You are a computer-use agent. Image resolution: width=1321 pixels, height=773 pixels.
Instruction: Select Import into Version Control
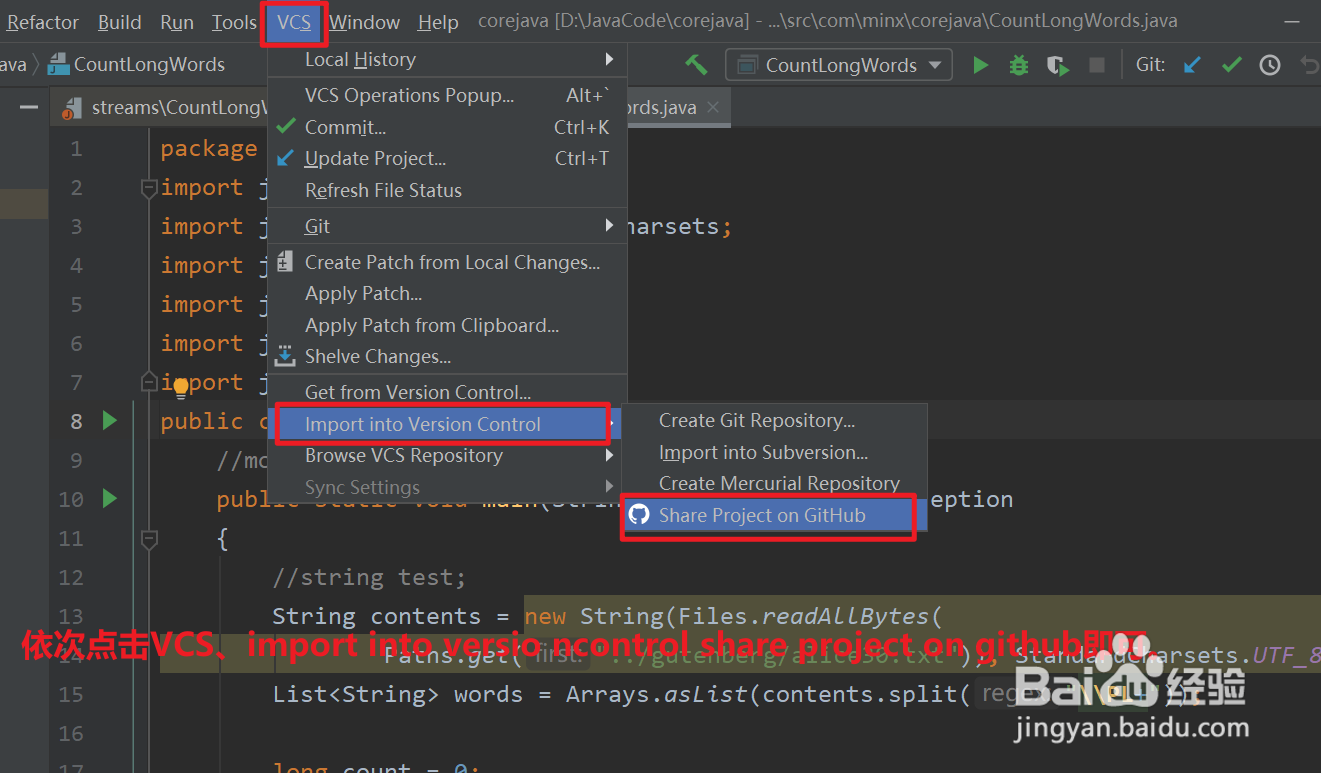[x=444, y=424]
